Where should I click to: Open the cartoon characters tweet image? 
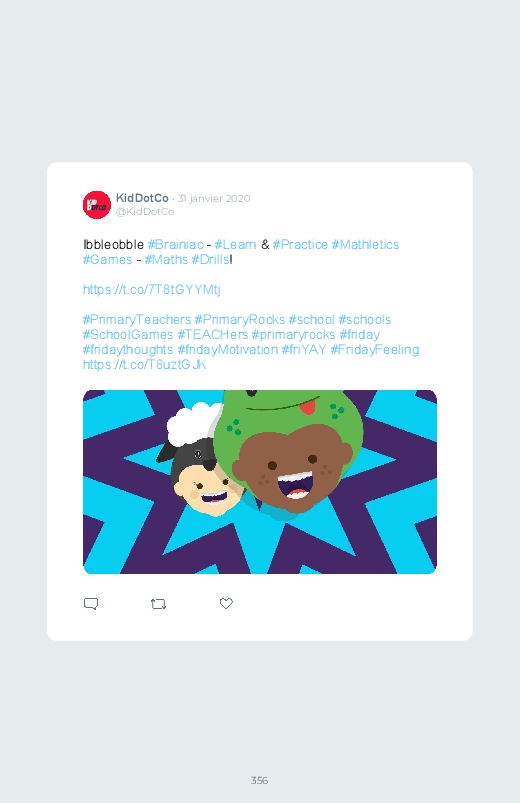(260, 482)
